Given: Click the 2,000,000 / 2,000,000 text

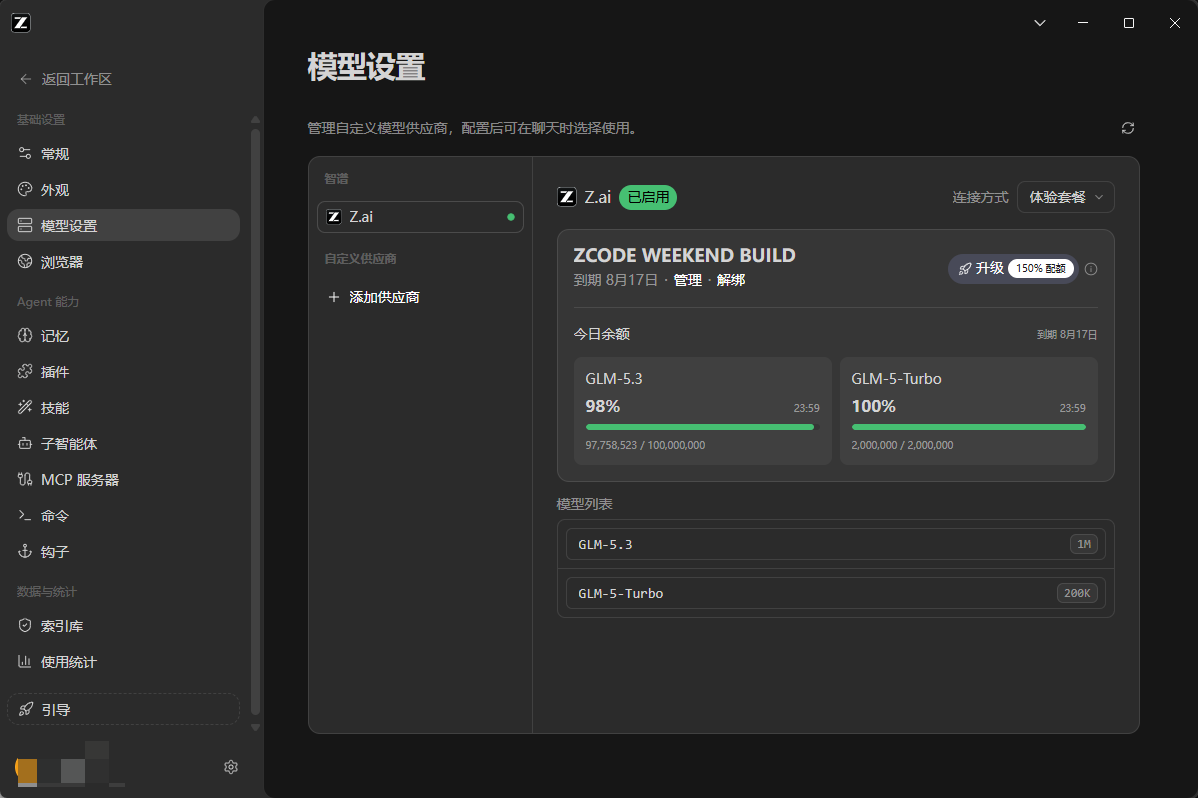Looking at the screenshot, I should [902, 445].
